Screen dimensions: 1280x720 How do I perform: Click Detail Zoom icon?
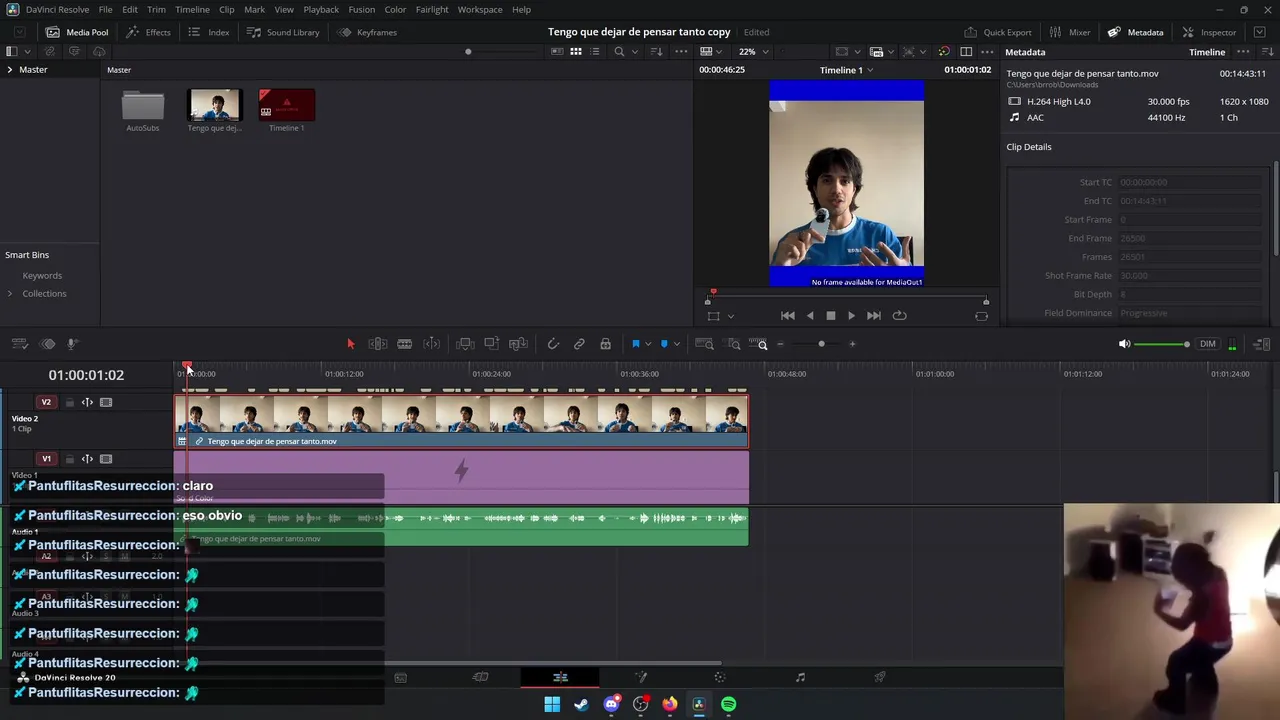[734, 344]
